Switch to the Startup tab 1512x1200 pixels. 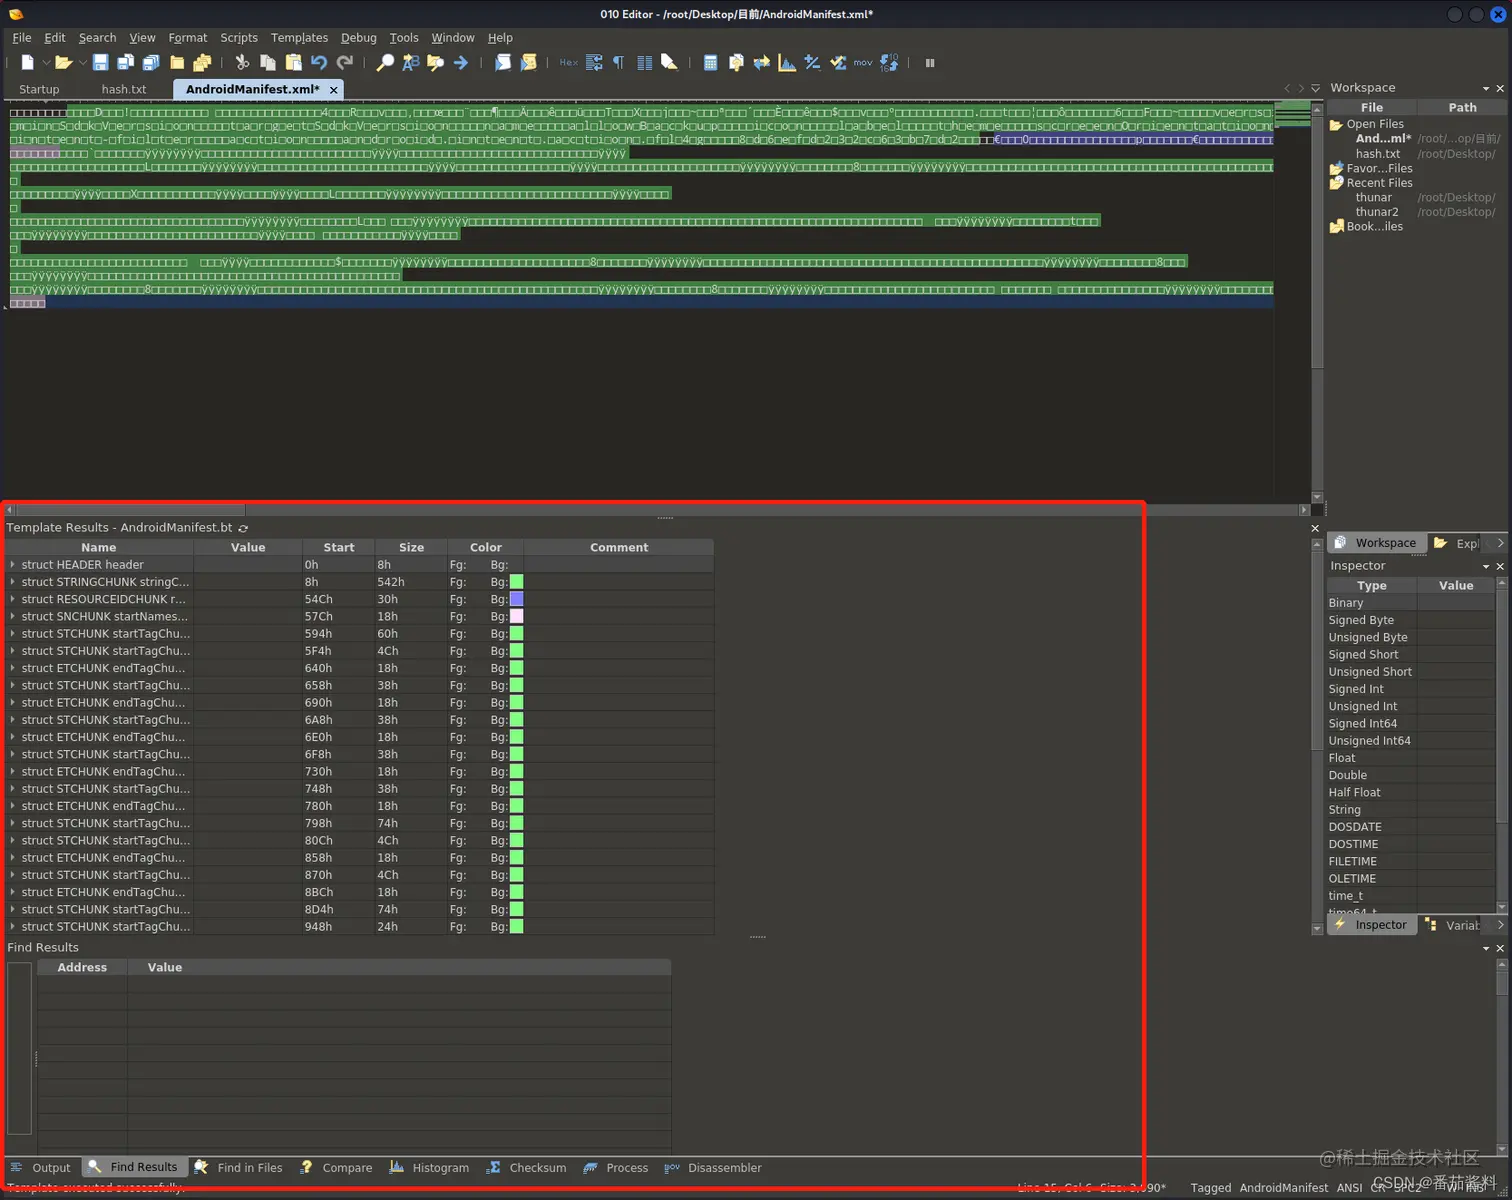pyautogui.click(x=39, y=89)
